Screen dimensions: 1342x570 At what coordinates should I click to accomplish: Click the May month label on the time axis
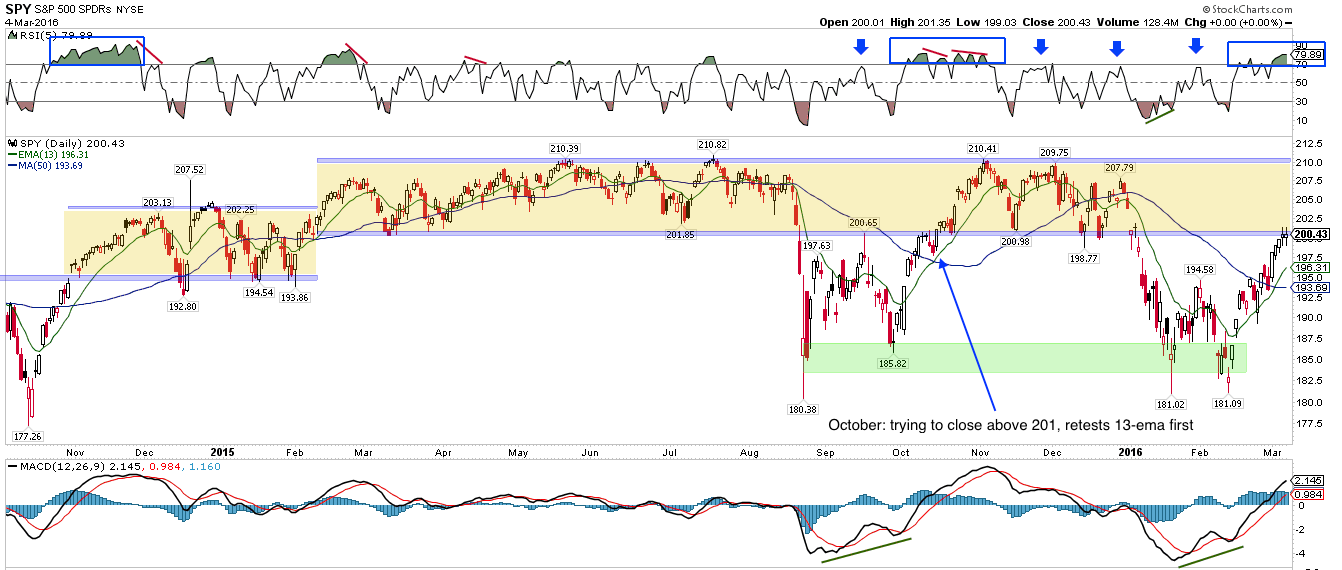(518, 452)
